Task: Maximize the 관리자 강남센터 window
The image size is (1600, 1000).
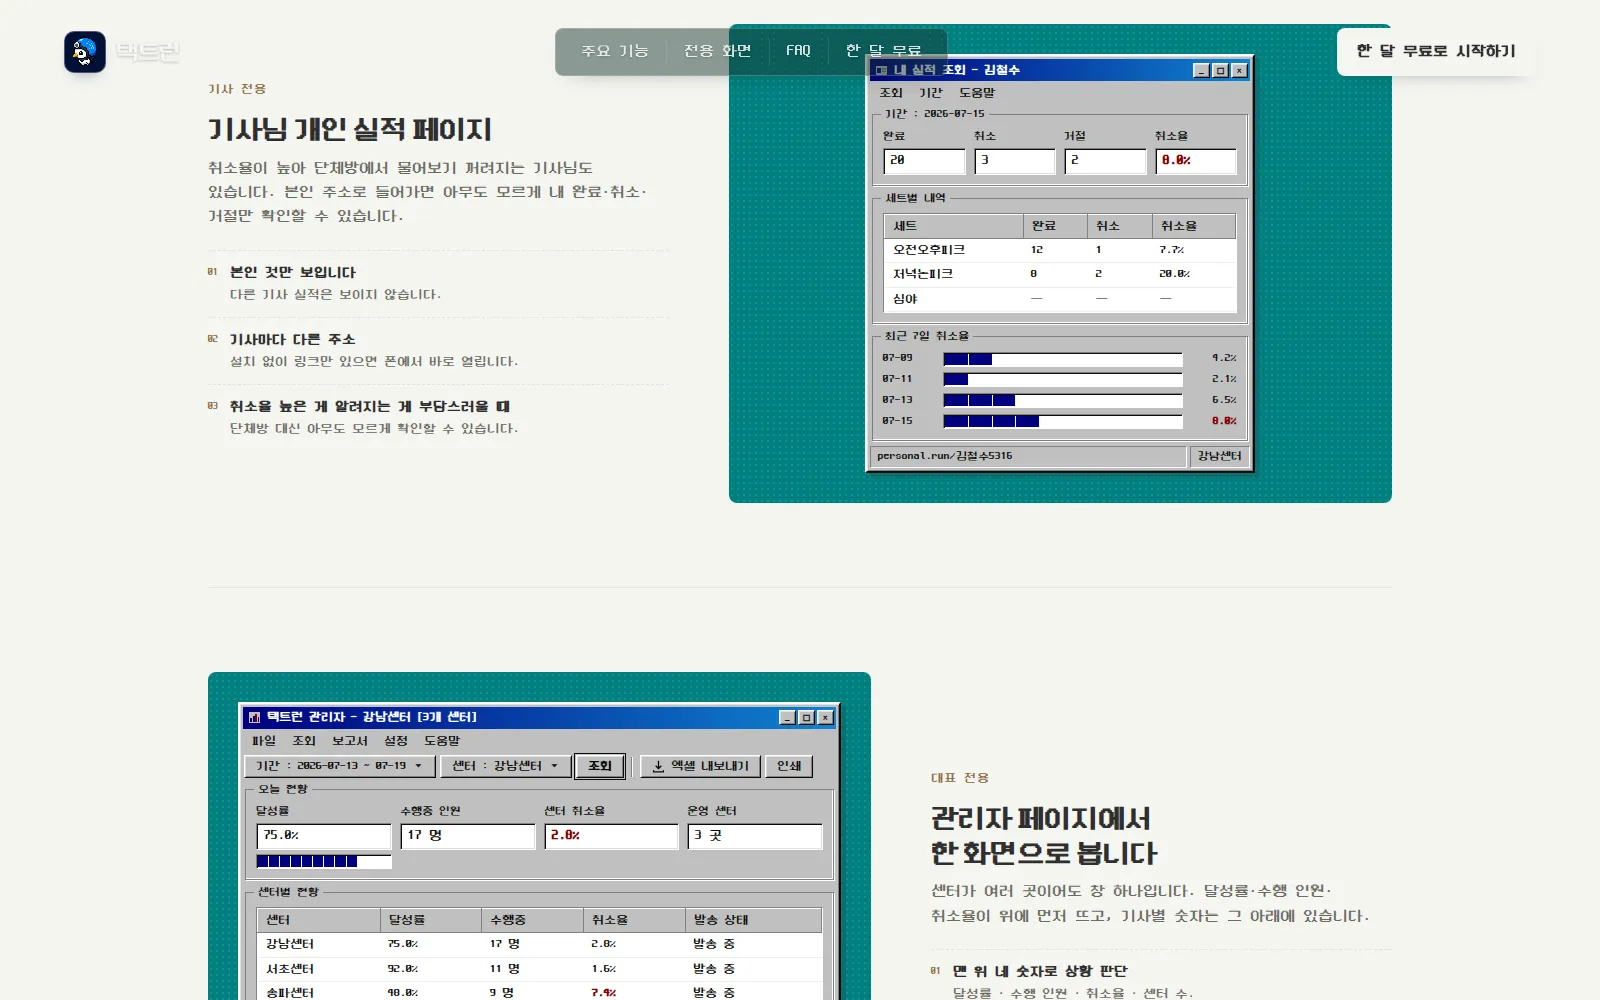Action: pyautogui.click(x=806, y=717)
